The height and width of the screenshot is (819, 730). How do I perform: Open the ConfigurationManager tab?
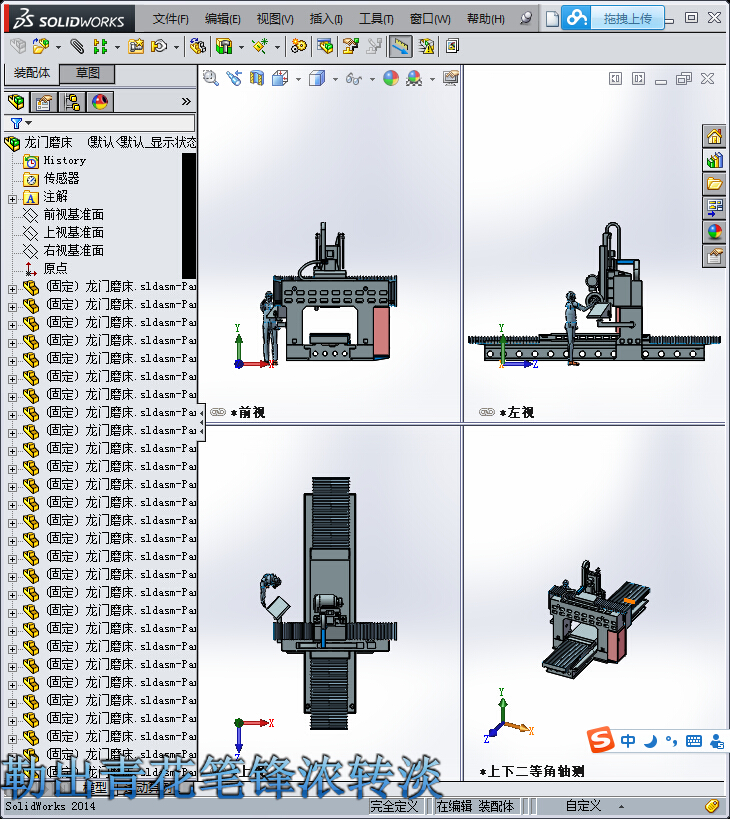[72, 101]
